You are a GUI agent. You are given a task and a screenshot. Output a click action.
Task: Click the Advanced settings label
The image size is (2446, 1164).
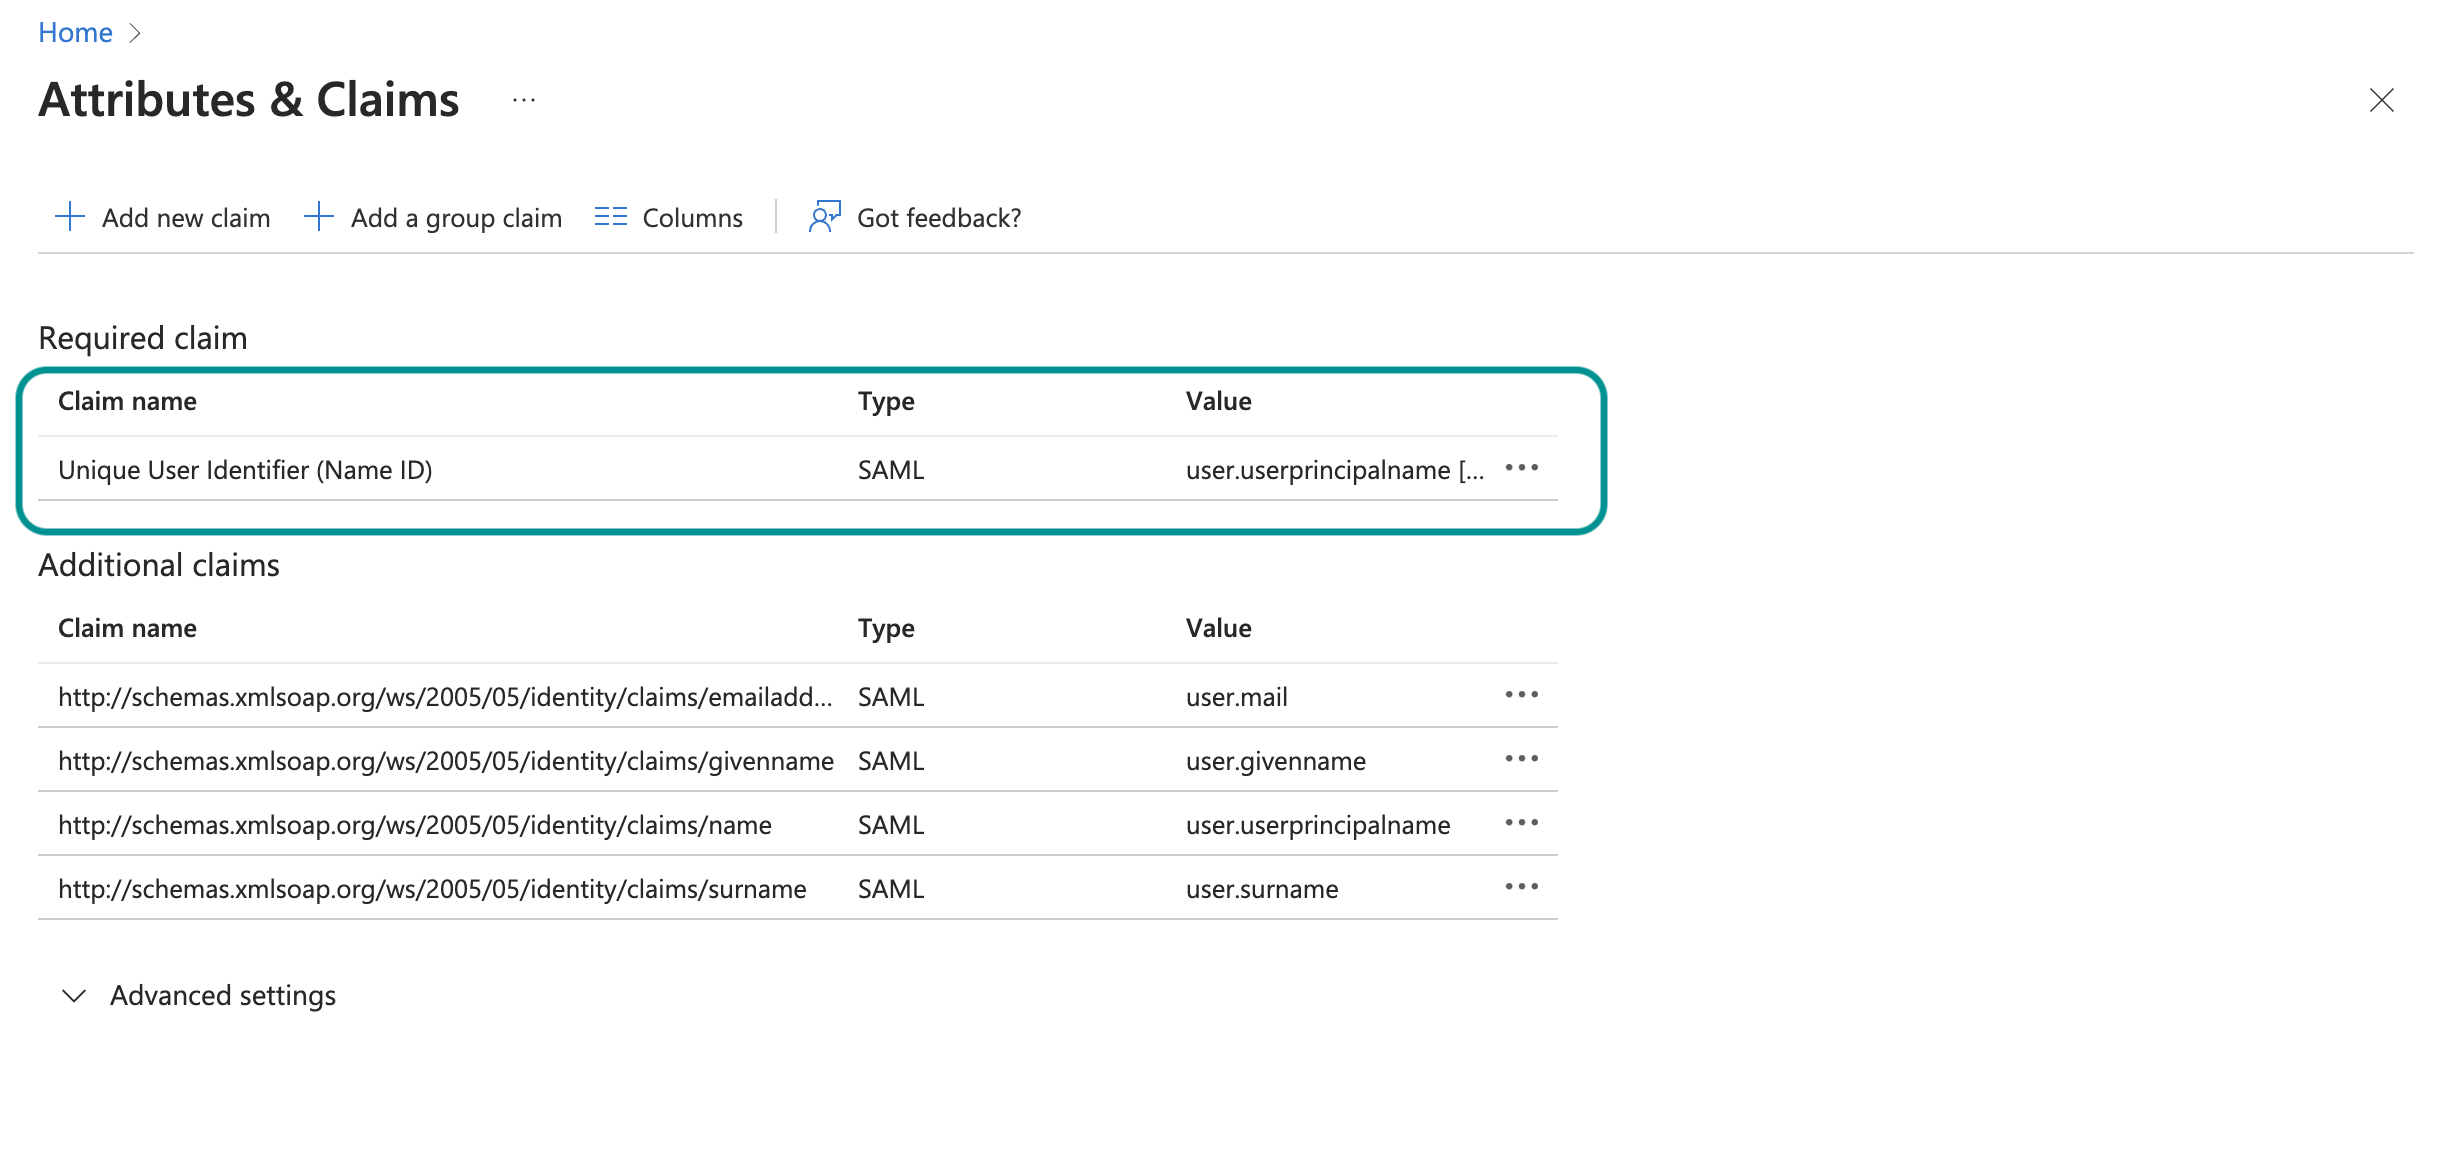pos(223,996)
